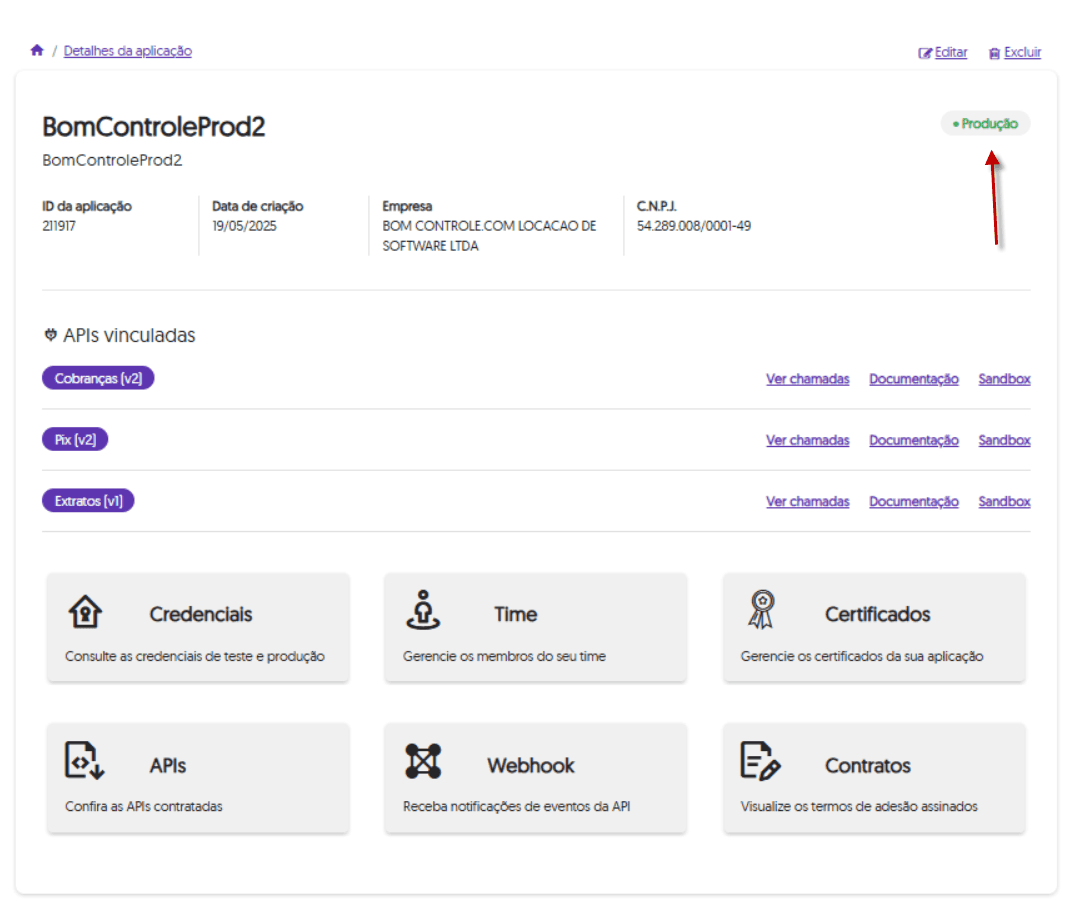Click the Editar pencil icon

pyautogui.click(x=925, y=53)
